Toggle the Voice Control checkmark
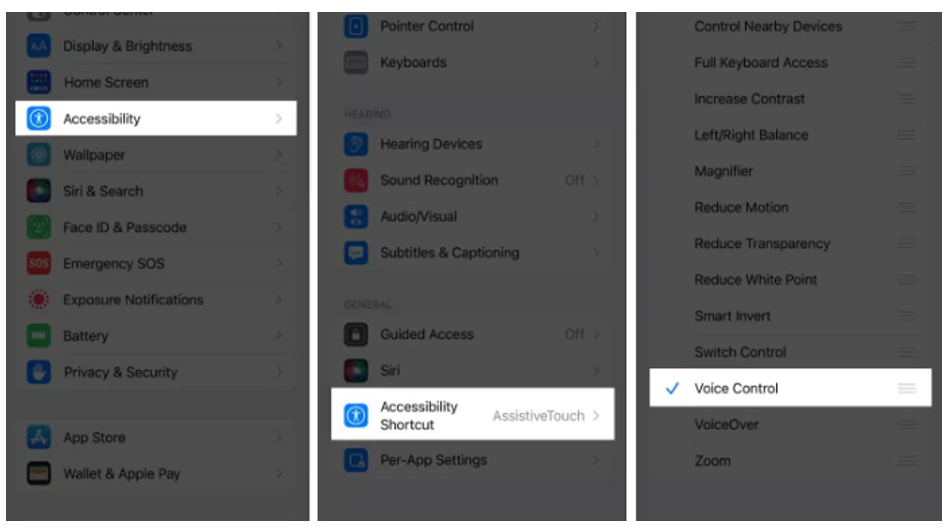Image resolution: width=951 pixels, height=529 pixels. [672, 388]
